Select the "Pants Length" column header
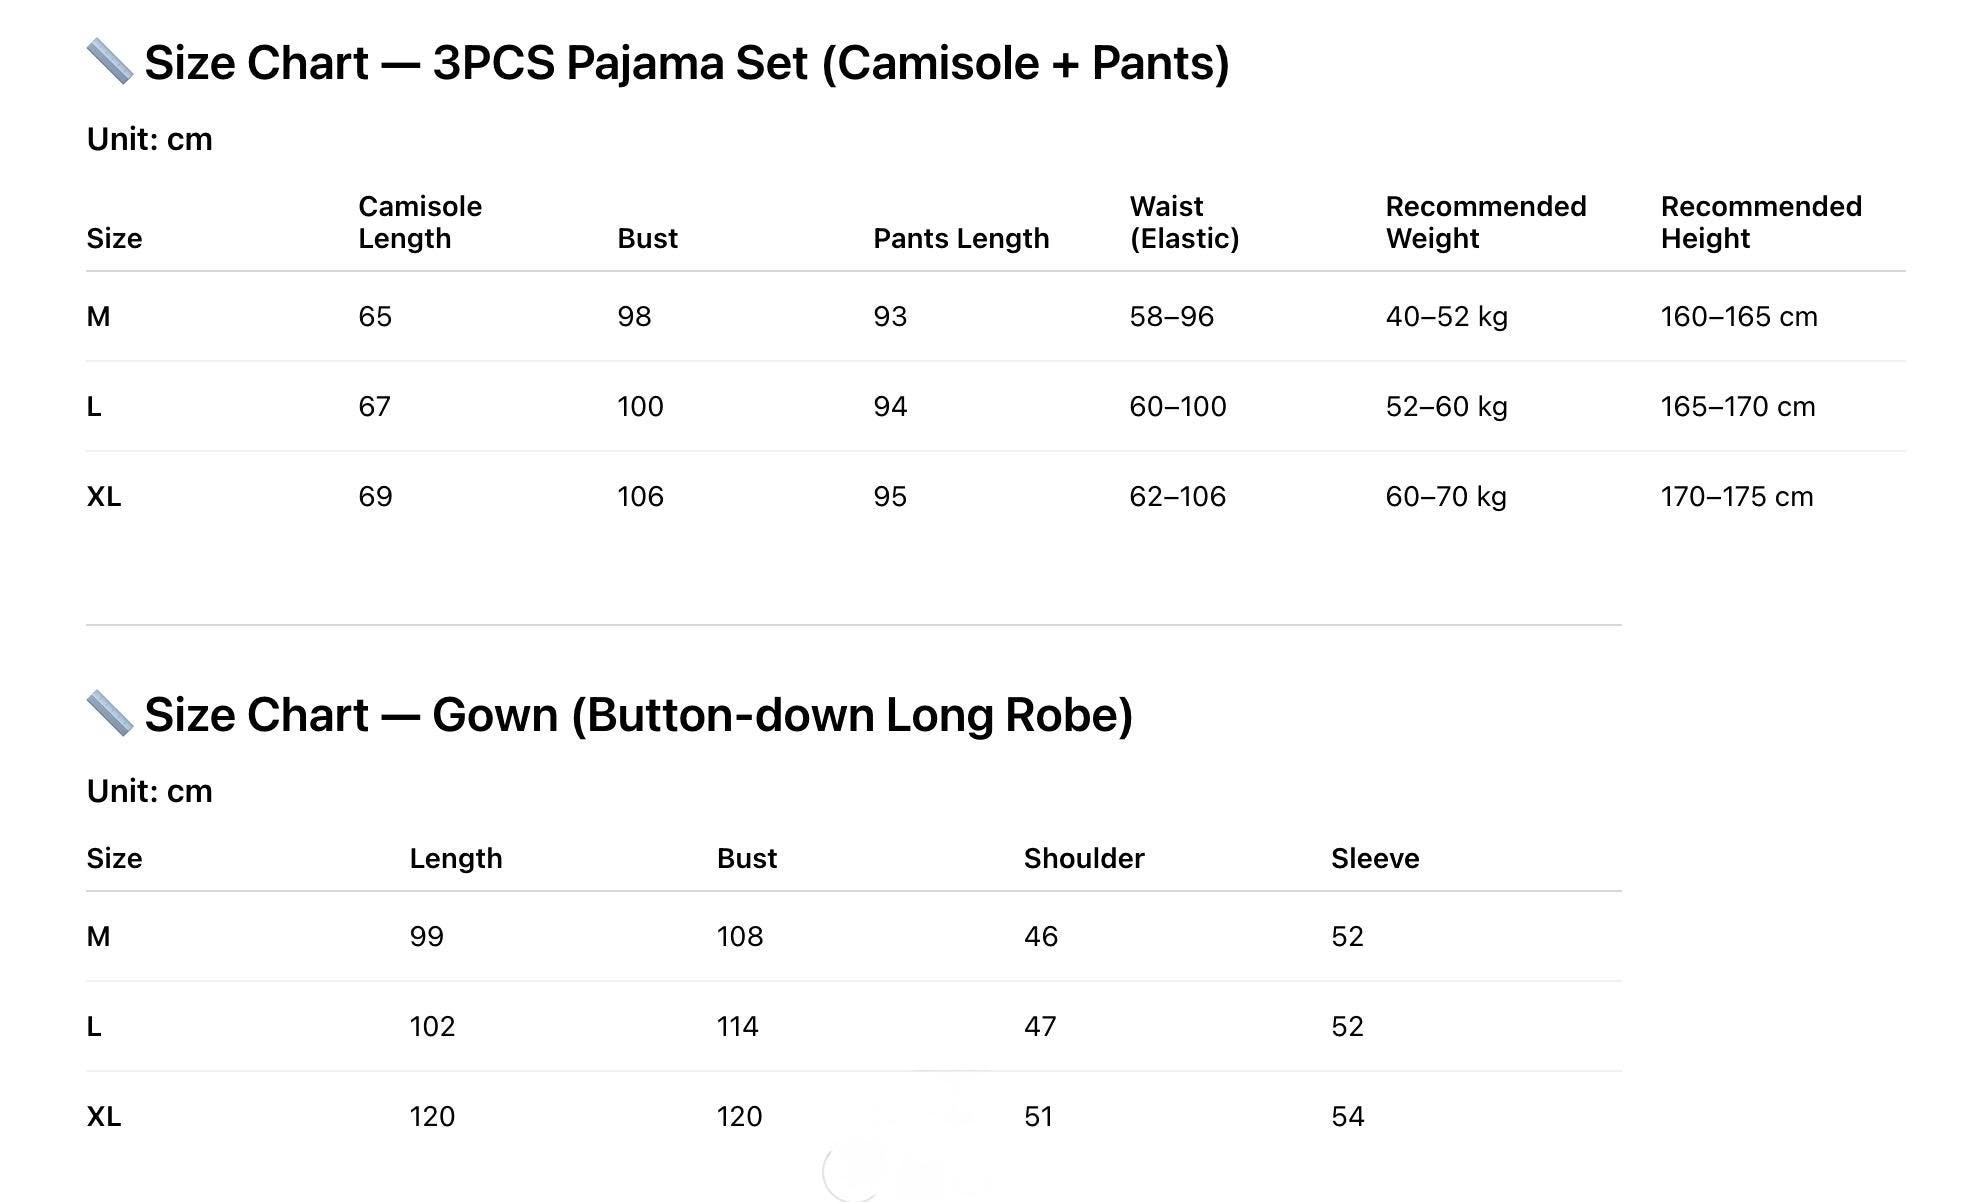1980x1202 pixels. [x=961, y=238]
